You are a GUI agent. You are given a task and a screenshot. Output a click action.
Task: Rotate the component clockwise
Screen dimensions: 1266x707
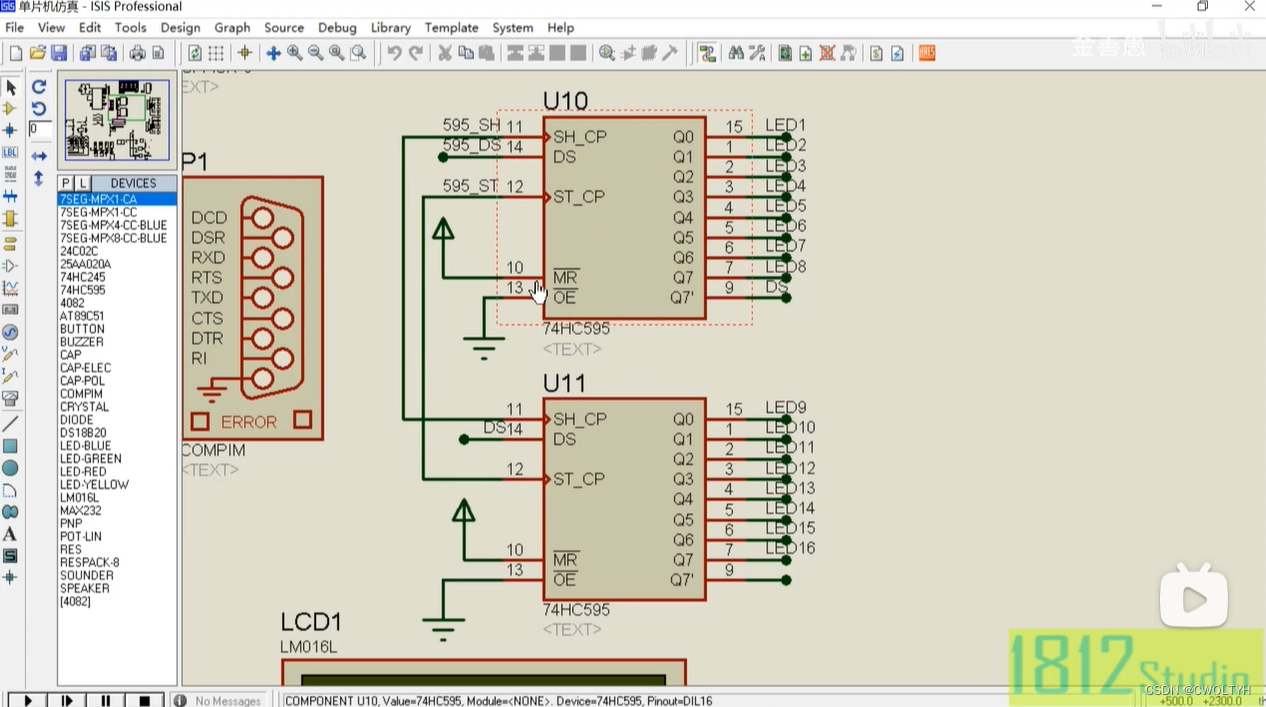pos(39,88)
